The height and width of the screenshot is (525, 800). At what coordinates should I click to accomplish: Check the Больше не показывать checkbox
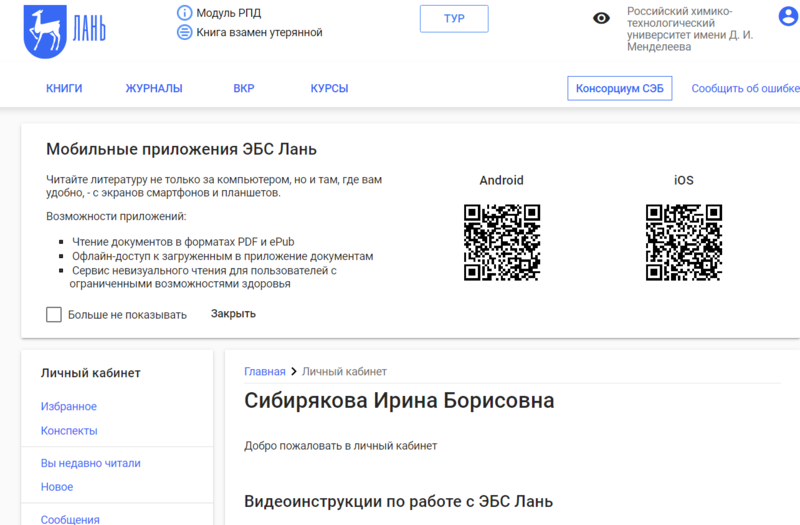pyautogui.click(x=54, y=314)
